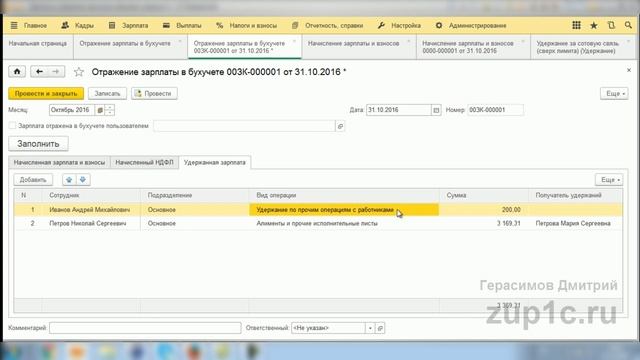
Task: Close the document form with X
Action: (x=629, y=71)
